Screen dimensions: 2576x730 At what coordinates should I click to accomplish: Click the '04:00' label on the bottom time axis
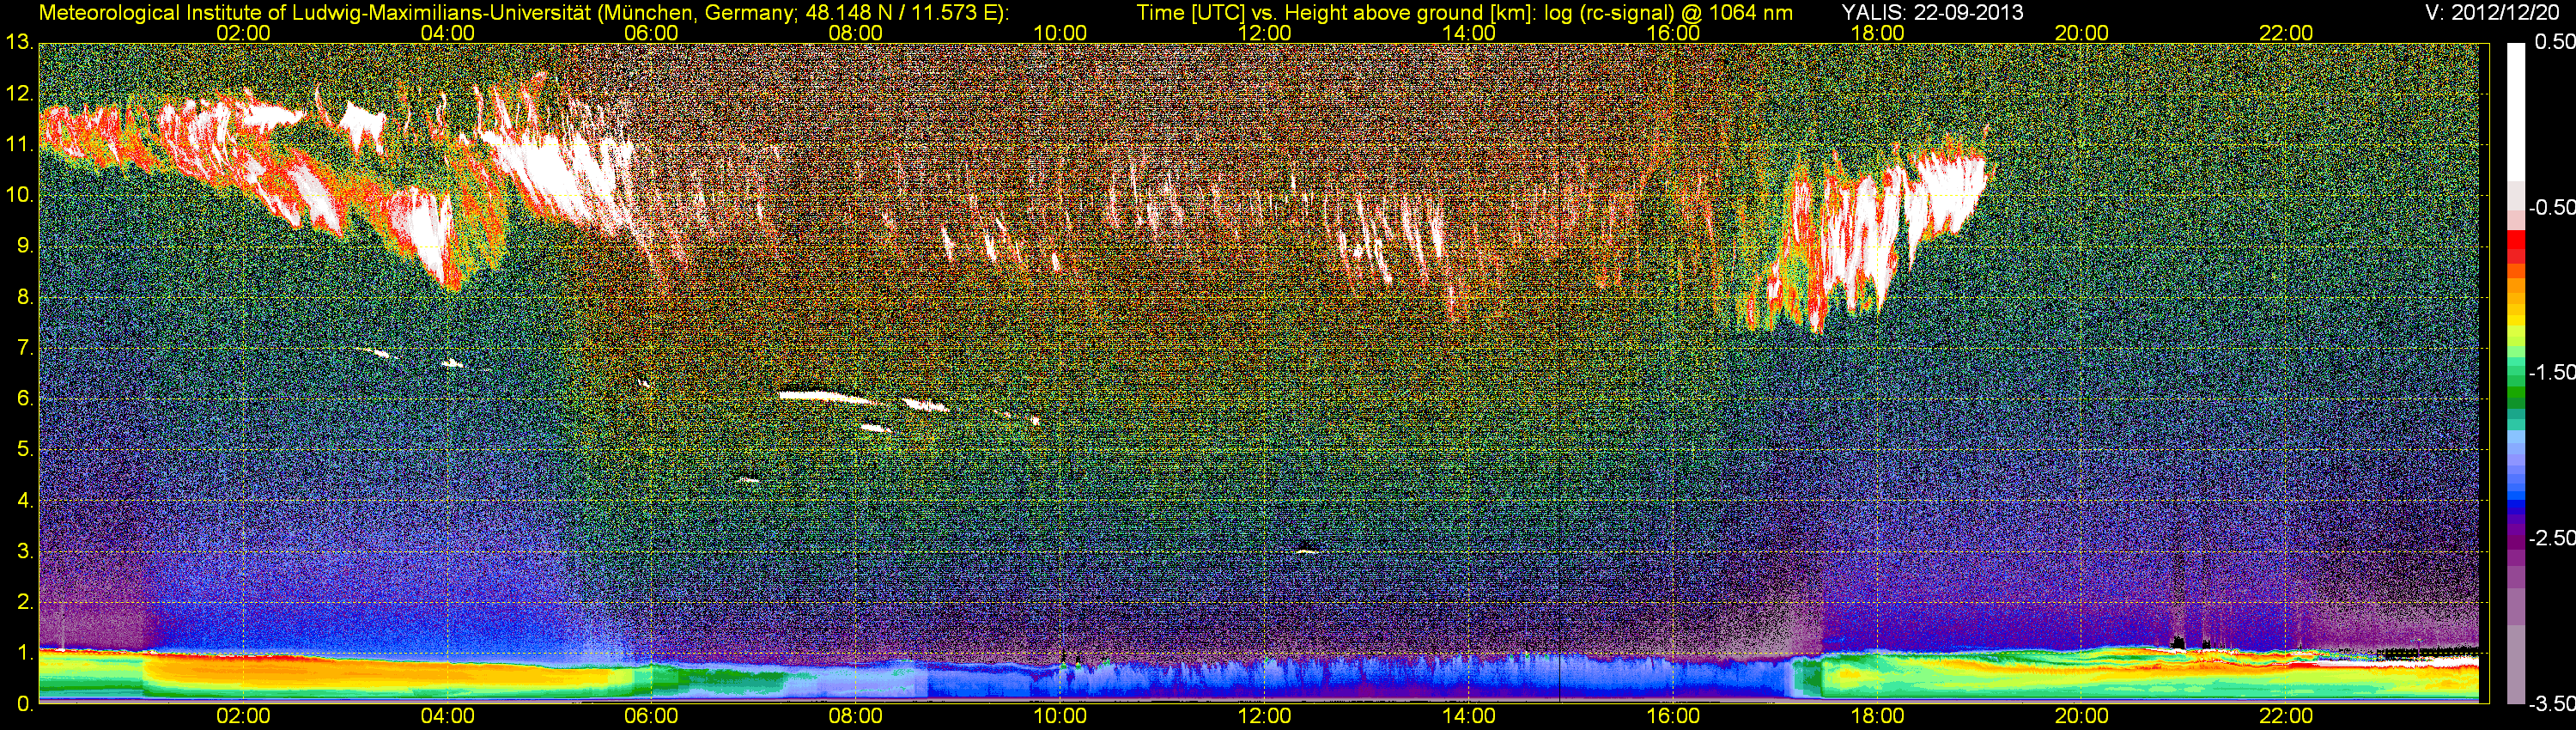(x=447, y=716)
